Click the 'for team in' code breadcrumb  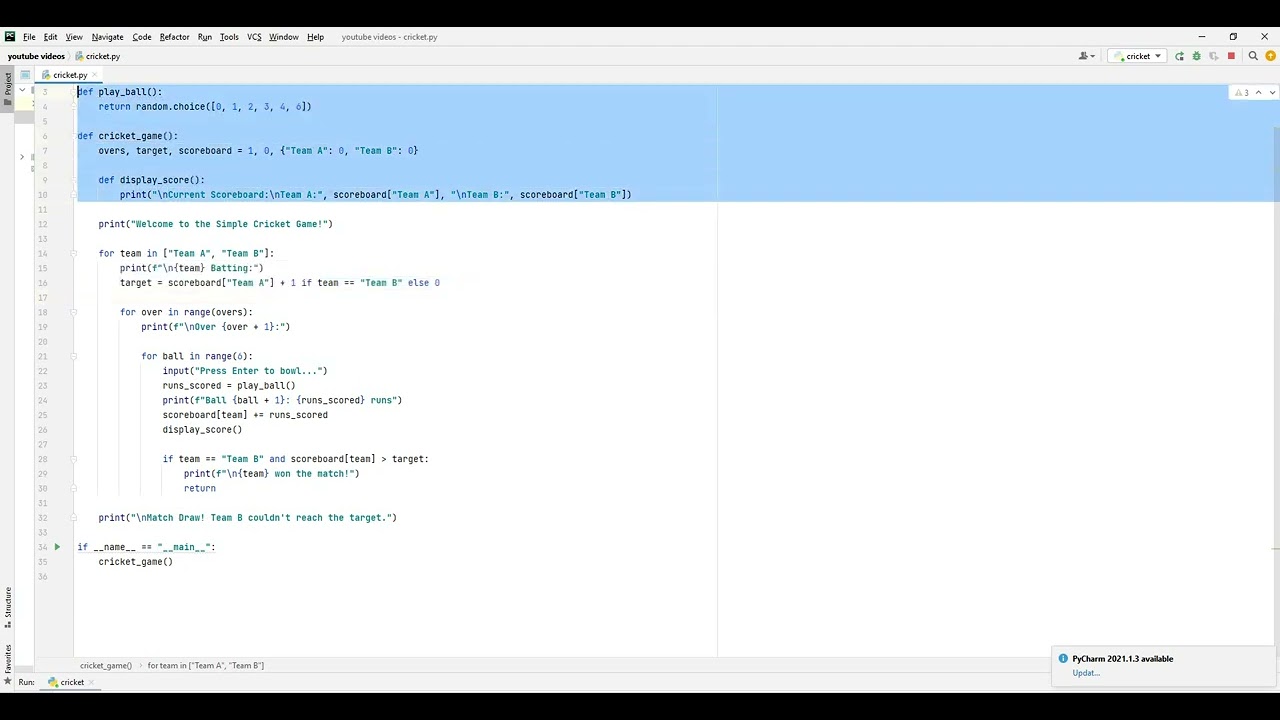tap(206, 665)
